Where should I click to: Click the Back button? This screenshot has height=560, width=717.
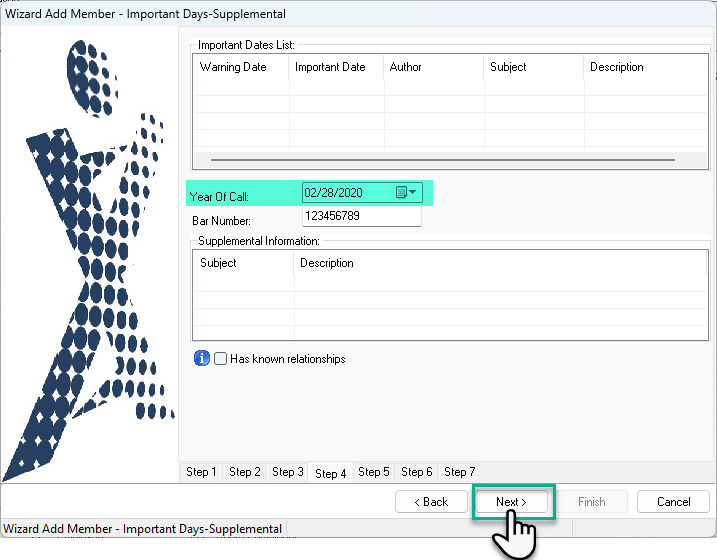[x=431, y=502]
